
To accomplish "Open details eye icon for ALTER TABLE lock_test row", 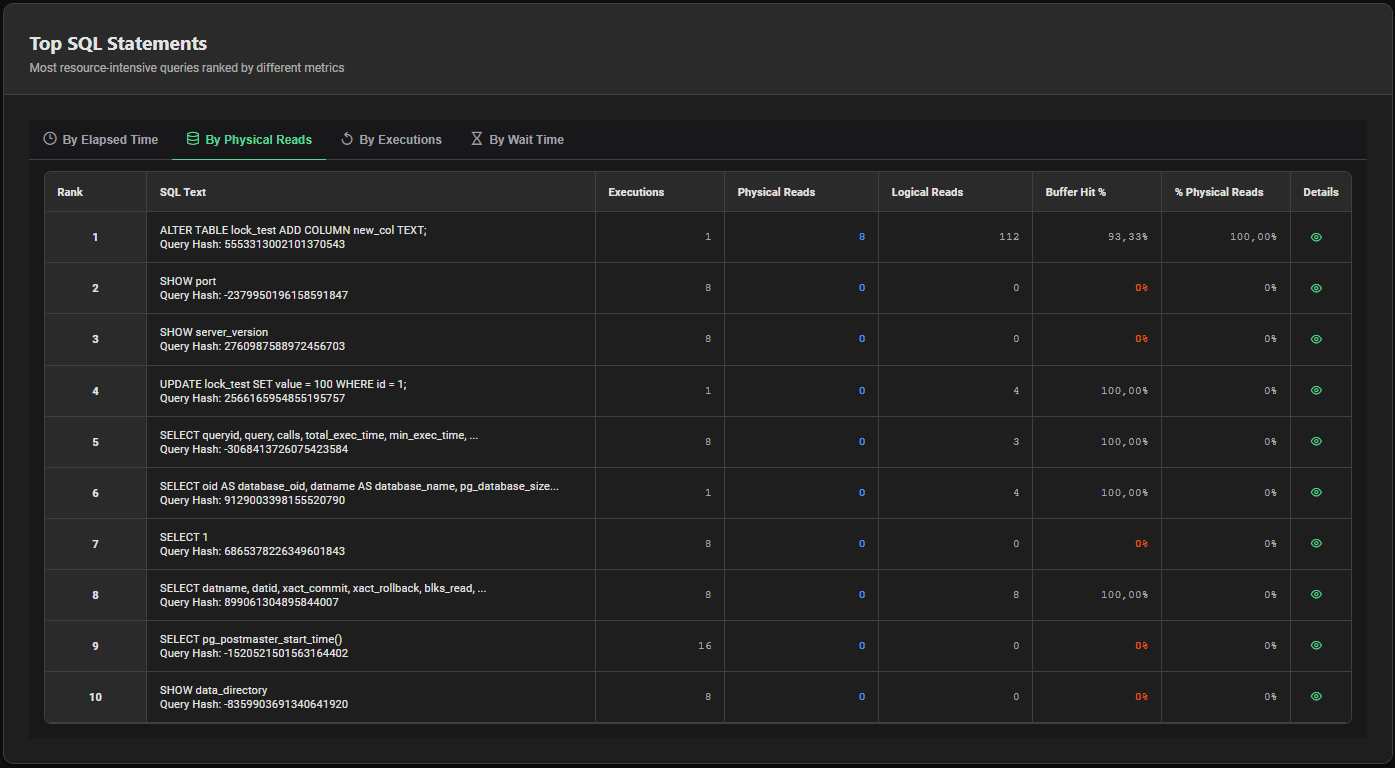I will 1316,237.
